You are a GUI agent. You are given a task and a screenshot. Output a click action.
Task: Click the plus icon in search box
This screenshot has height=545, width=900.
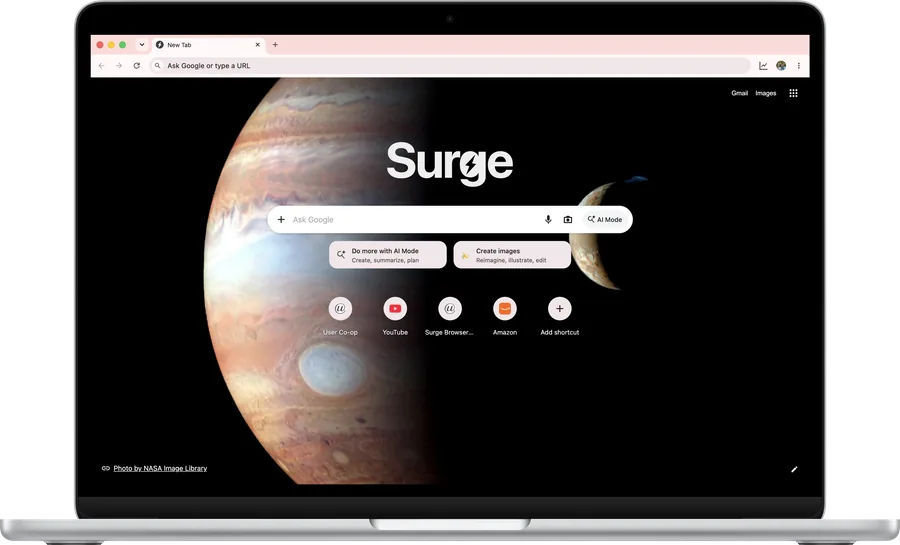[281, 220]
